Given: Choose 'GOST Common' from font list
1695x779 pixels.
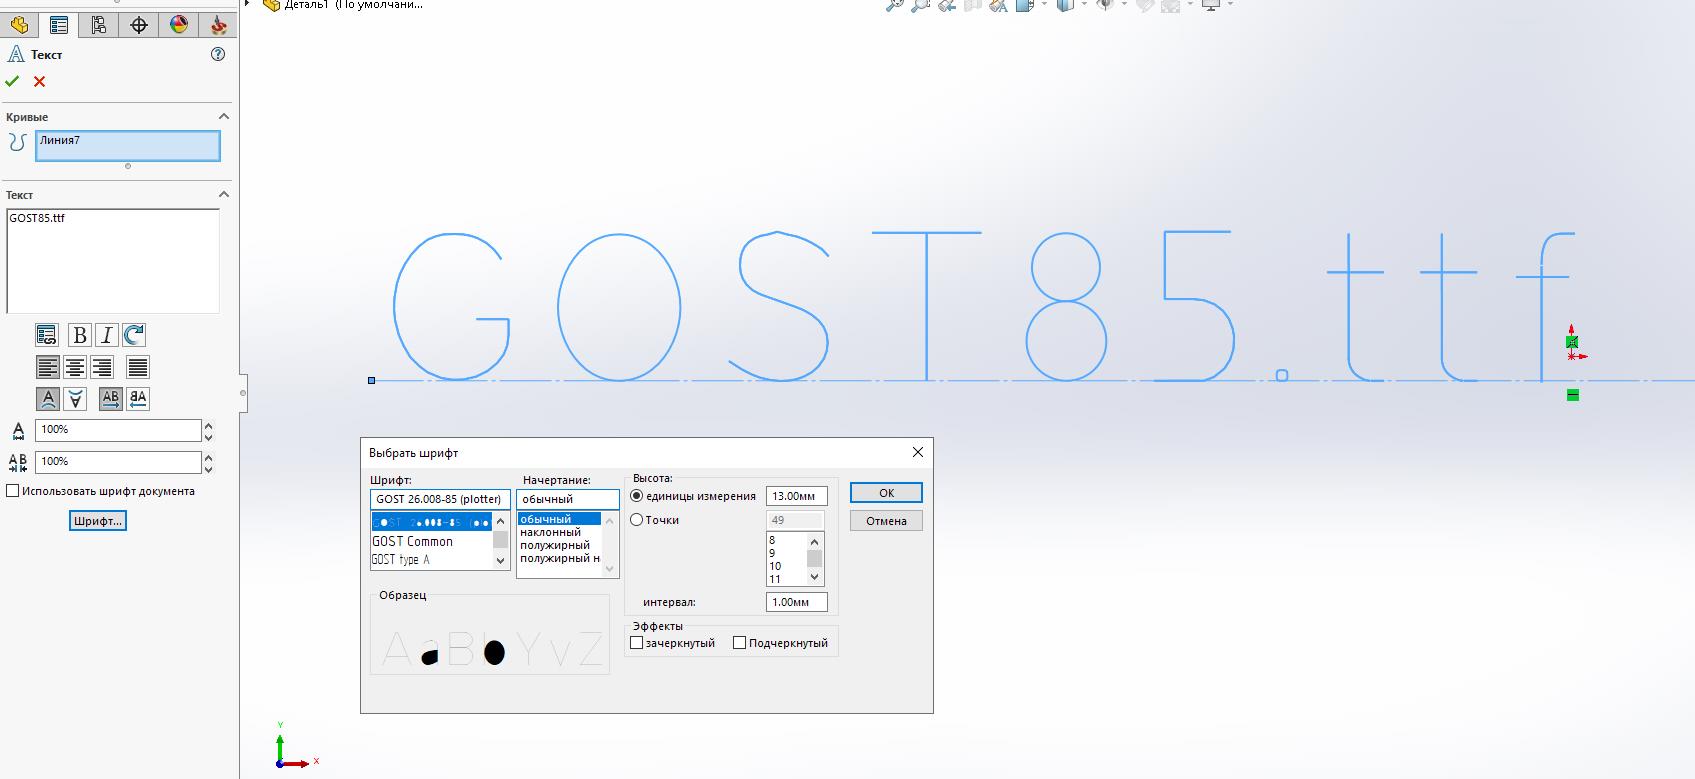Looking at the screenshot, I should point(413,541).
